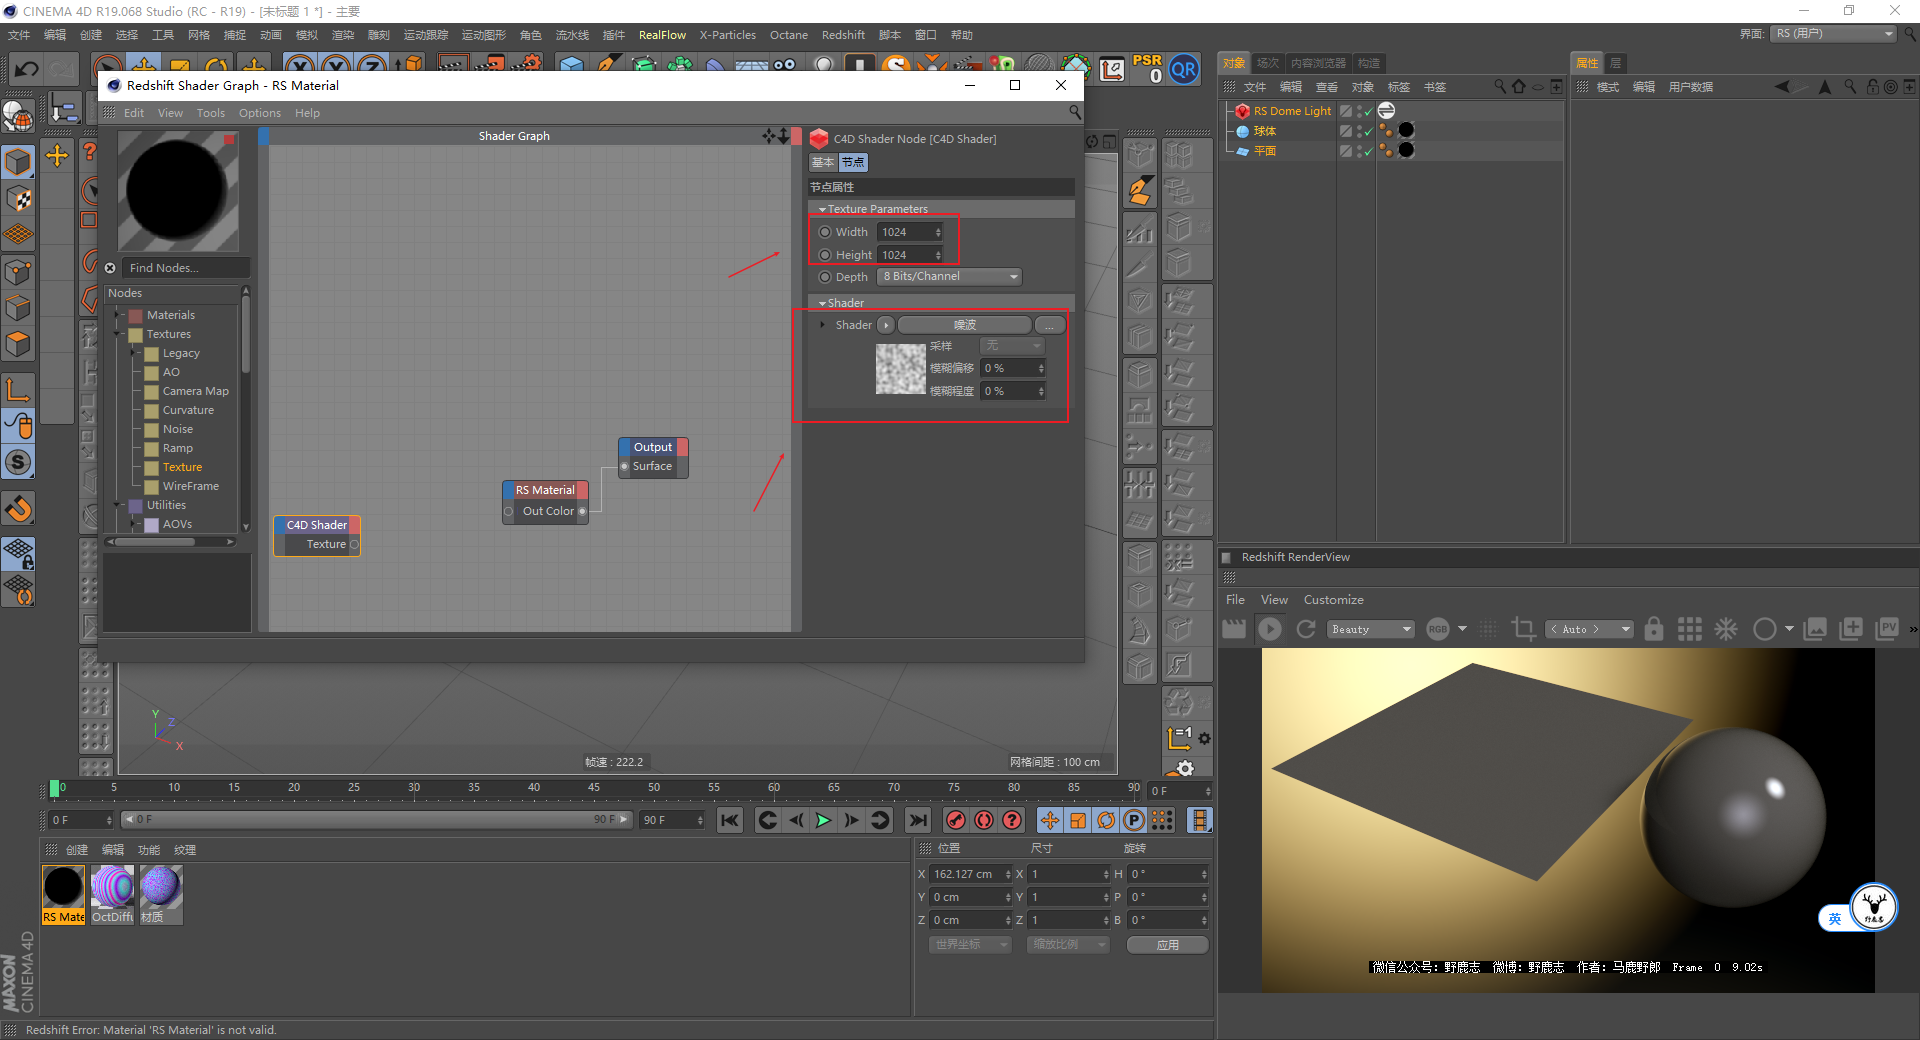The image size is (1920, 1040).
Task: Click the noise shader preview thumbnail
Action: coord(901,369)
